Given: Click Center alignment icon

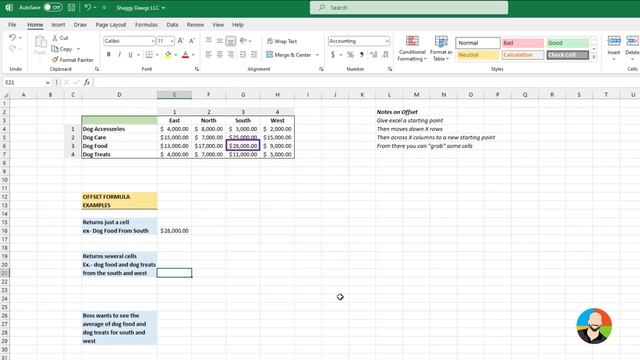Looking at the screenshot, I should (x=220, y=54).
